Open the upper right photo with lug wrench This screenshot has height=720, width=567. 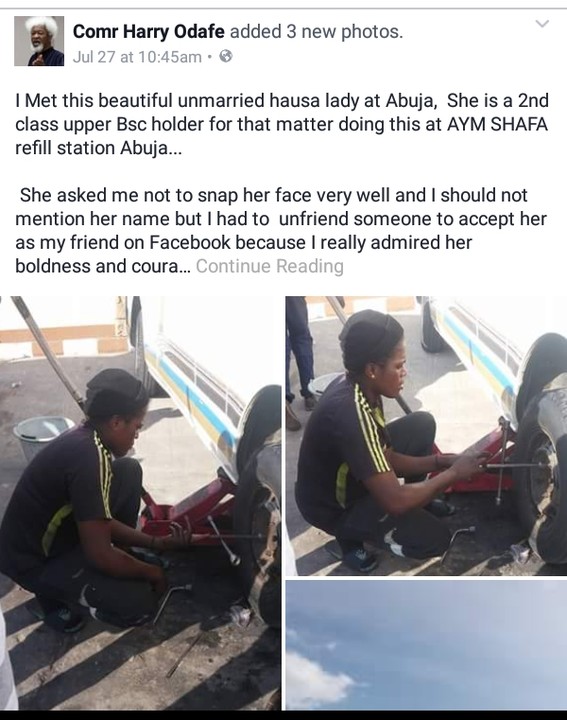[x=426, y=435]
